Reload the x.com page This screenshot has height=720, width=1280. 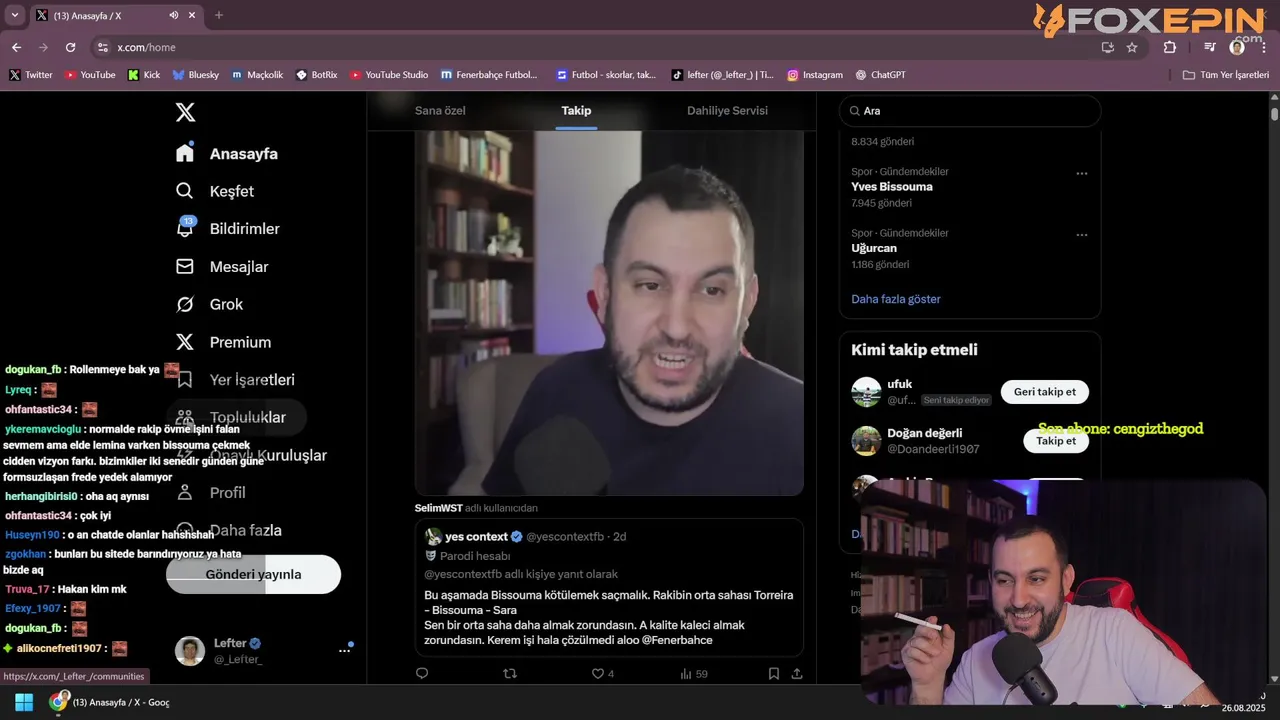click(70, 47)
